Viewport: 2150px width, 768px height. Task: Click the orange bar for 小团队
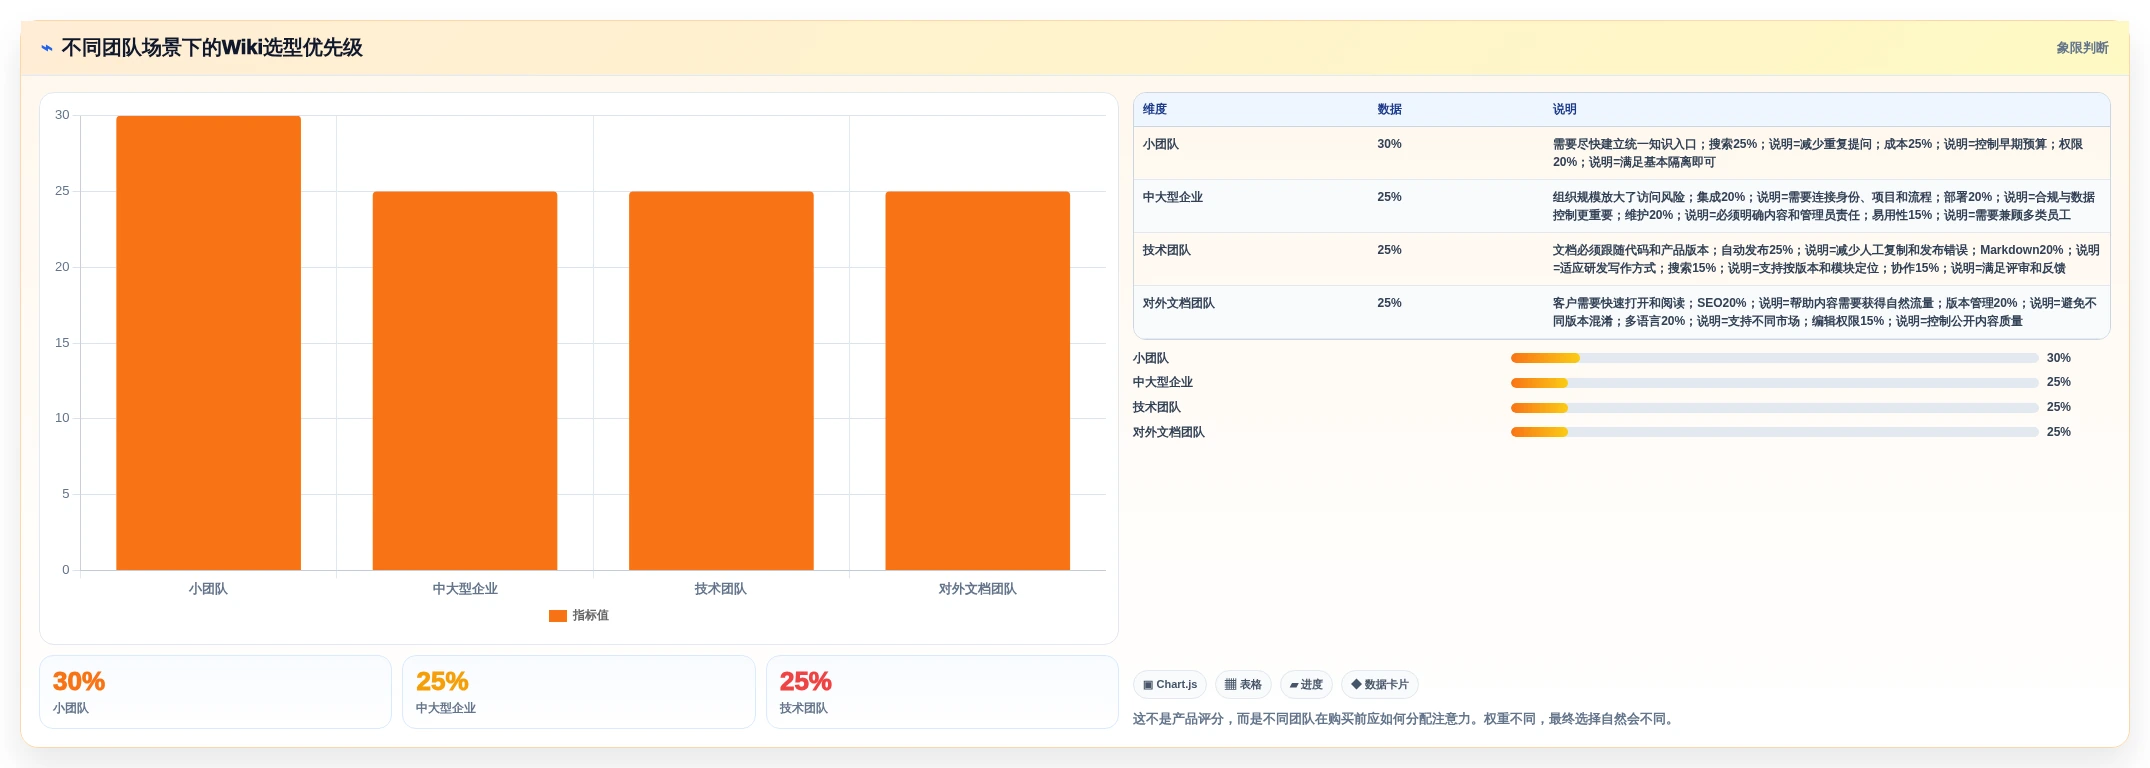[208, 343]
